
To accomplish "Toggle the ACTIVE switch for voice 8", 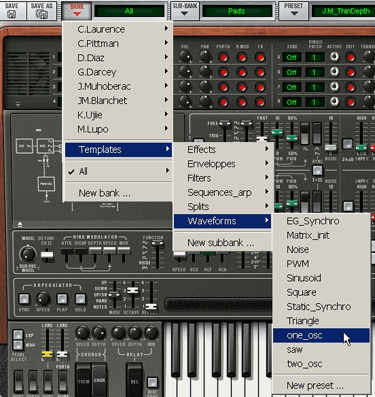I will click(x=334, y=101).
